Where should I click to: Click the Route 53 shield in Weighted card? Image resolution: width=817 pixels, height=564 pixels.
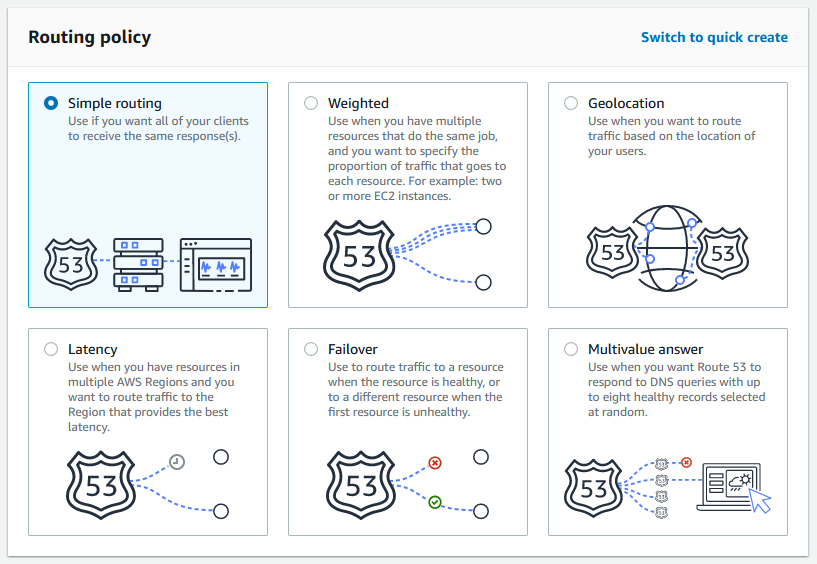point(359,255)
